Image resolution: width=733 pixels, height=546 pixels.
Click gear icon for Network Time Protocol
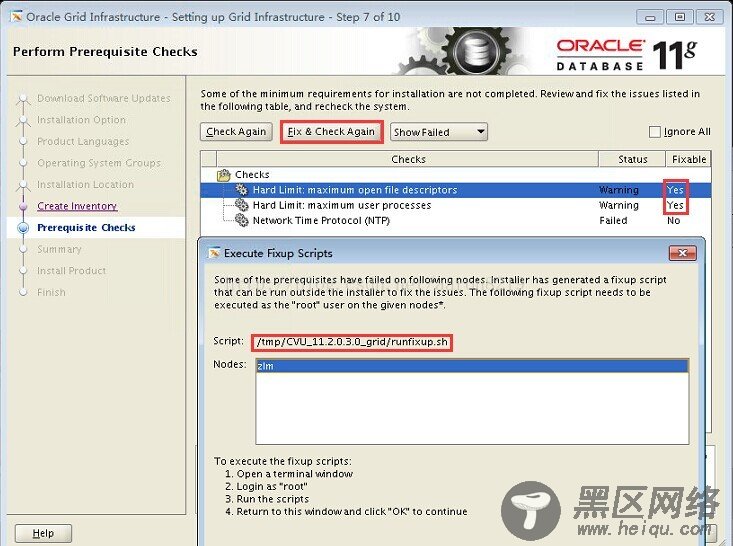click(x=241, y=220)
